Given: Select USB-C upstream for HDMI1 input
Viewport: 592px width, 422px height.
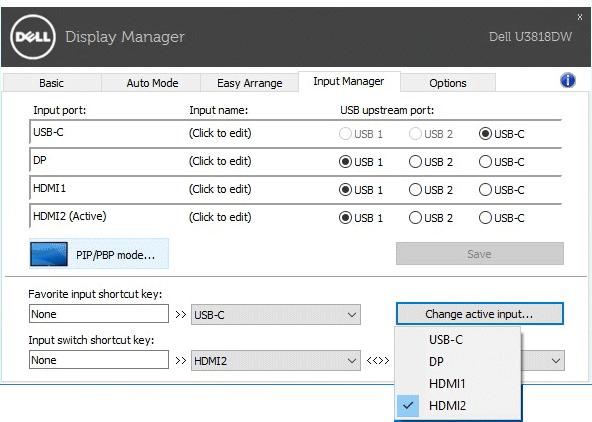Looking at the screenshot, I should [501, 189].
